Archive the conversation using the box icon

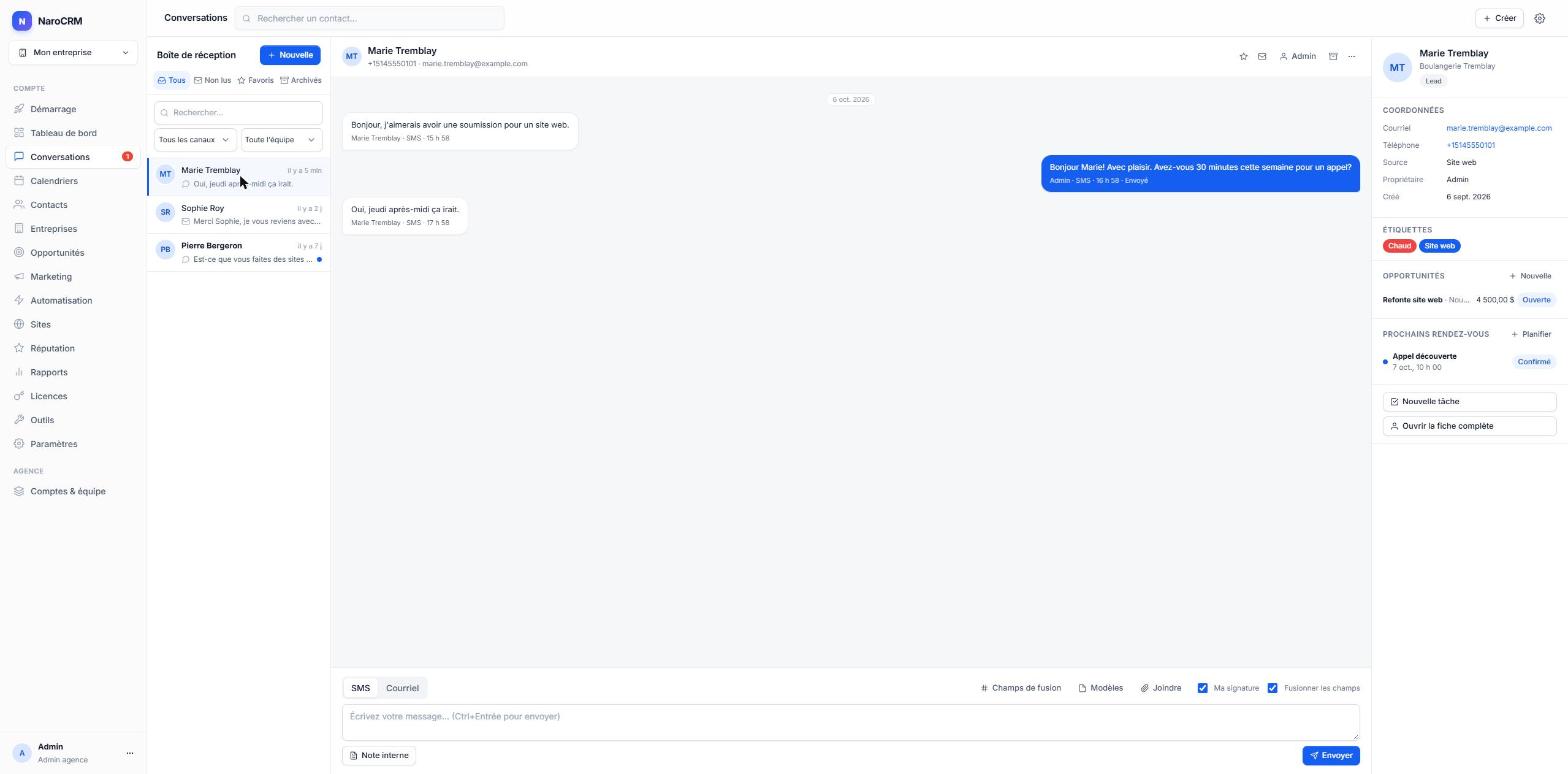coord(1333,57)
